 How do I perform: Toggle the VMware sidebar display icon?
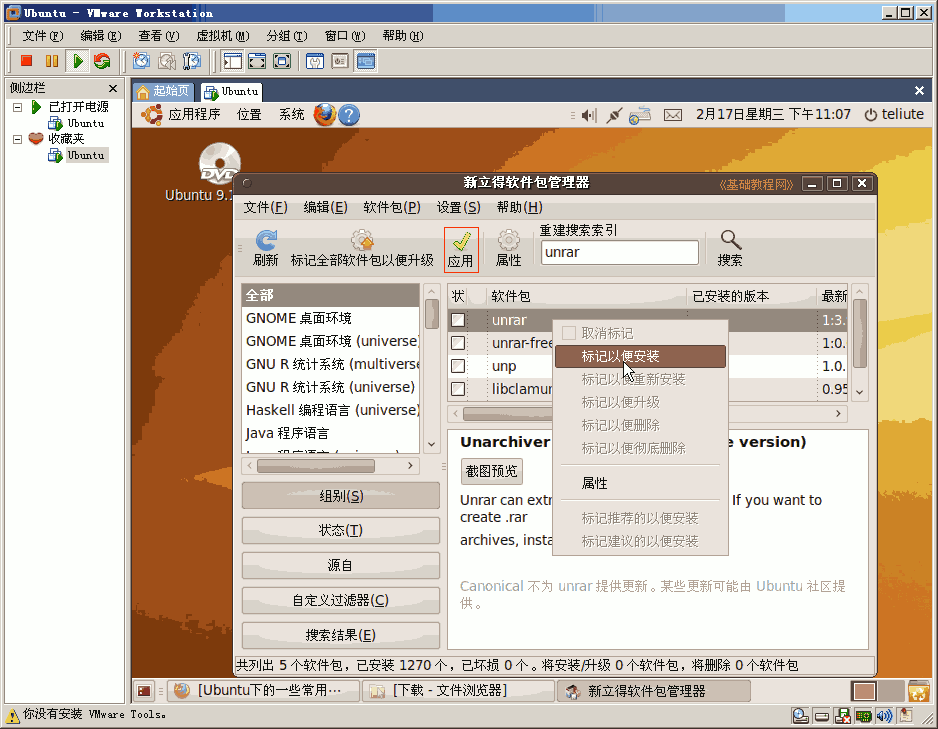coord(232,61)
